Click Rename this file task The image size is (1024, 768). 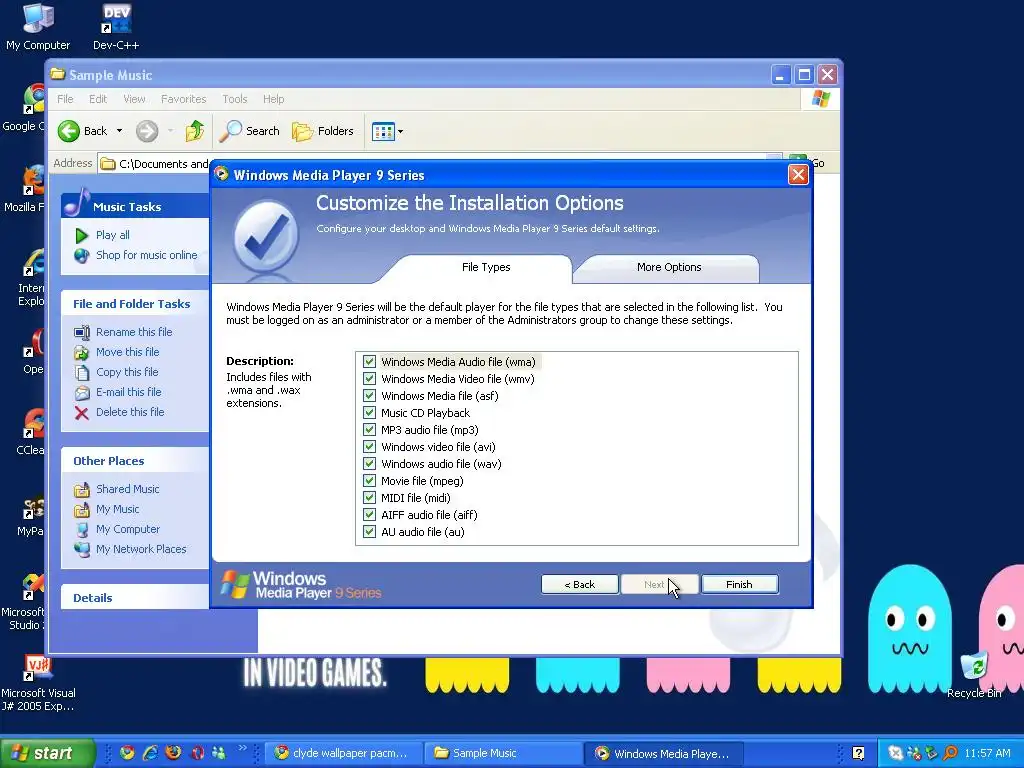(134, 332)
